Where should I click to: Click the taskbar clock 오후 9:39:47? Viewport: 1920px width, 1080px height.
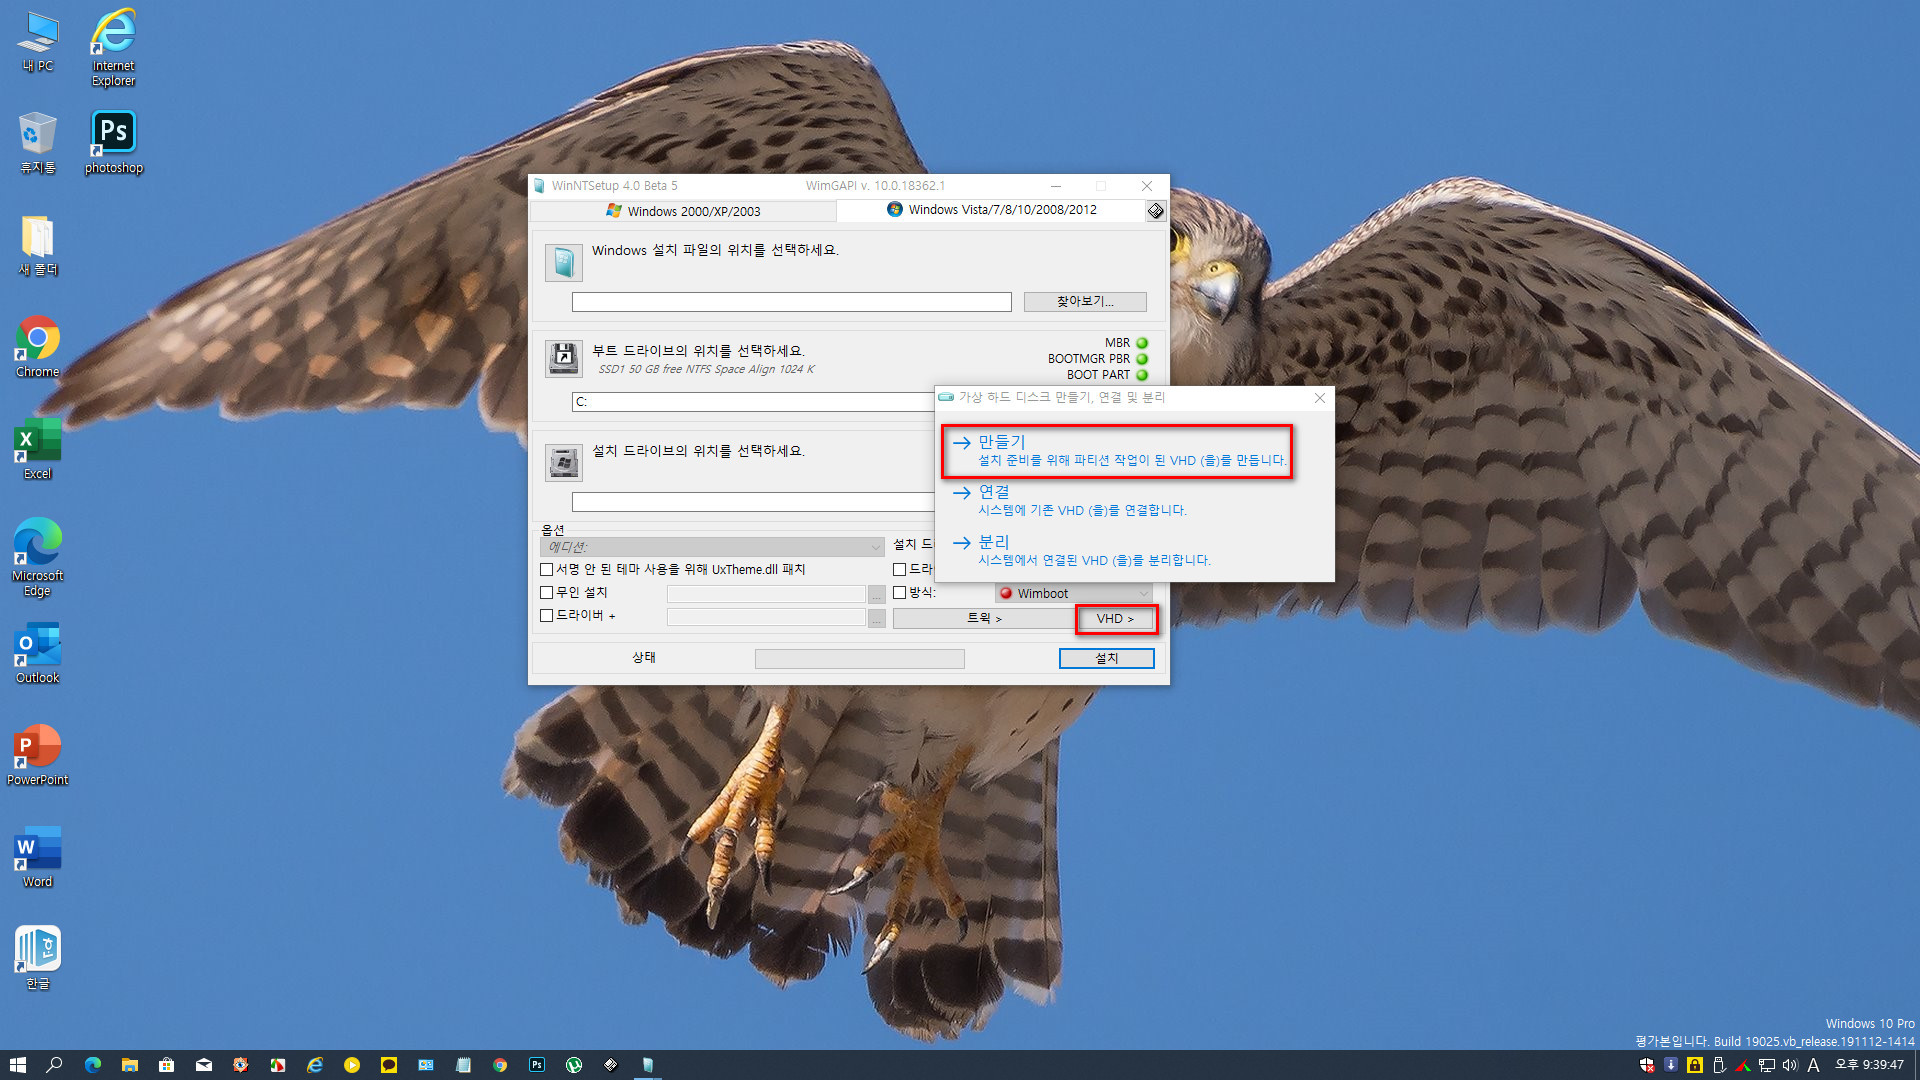pos(1868,1065)
